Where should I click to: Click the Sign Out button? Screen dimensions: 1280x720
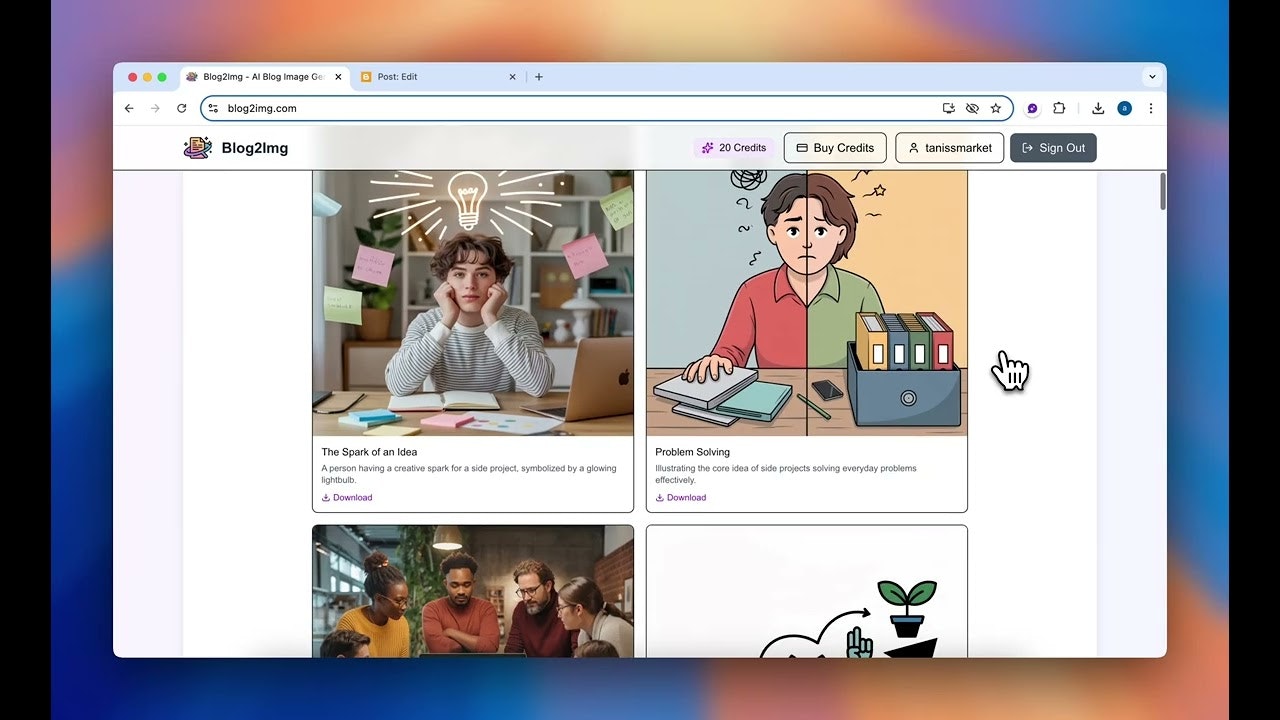(1053, 148)
